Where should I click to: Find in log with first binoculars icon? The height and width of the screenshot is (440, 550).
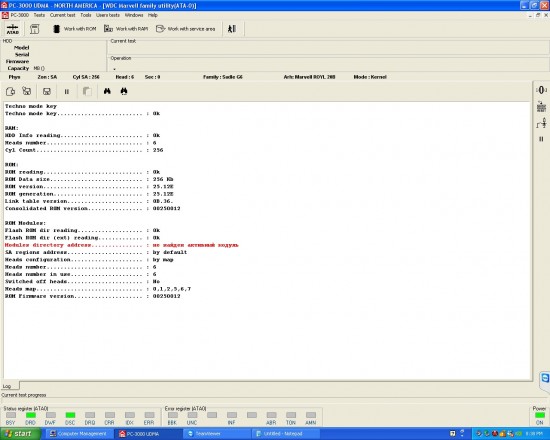[x=107, y=91]
